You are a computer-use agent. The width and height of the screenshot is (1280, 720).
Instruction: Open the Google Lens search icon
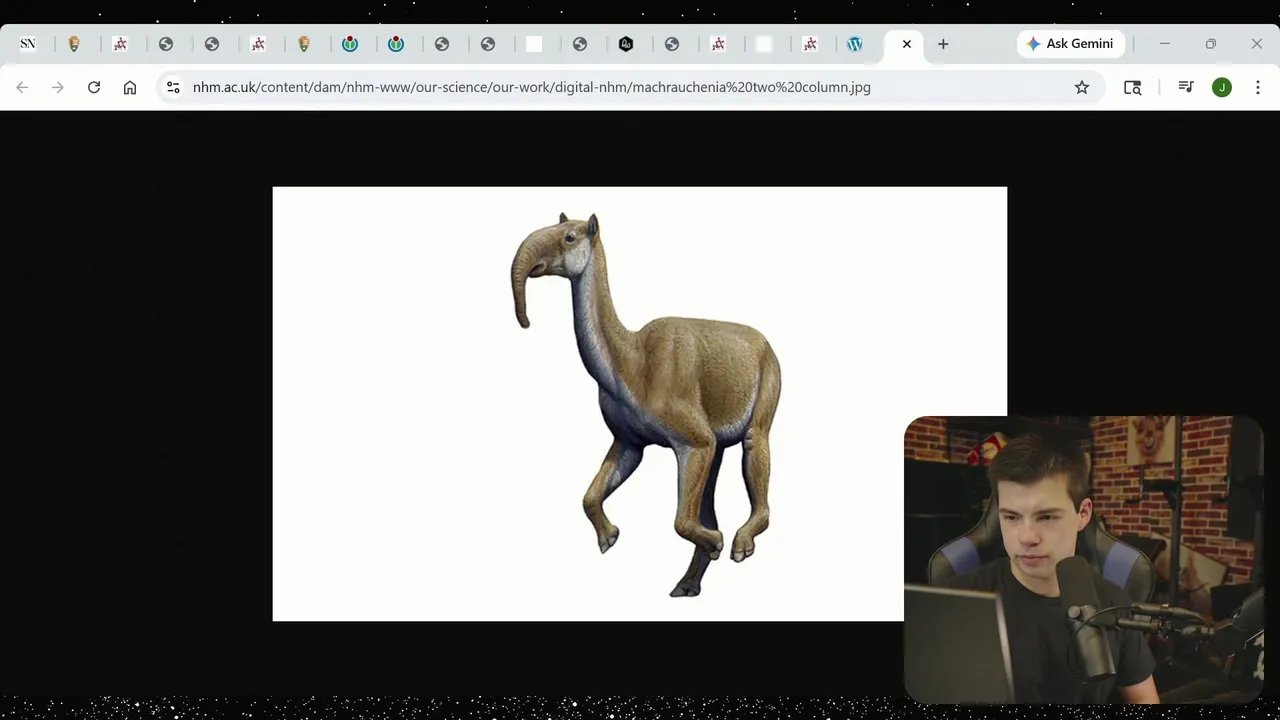tap(1133, 87)
